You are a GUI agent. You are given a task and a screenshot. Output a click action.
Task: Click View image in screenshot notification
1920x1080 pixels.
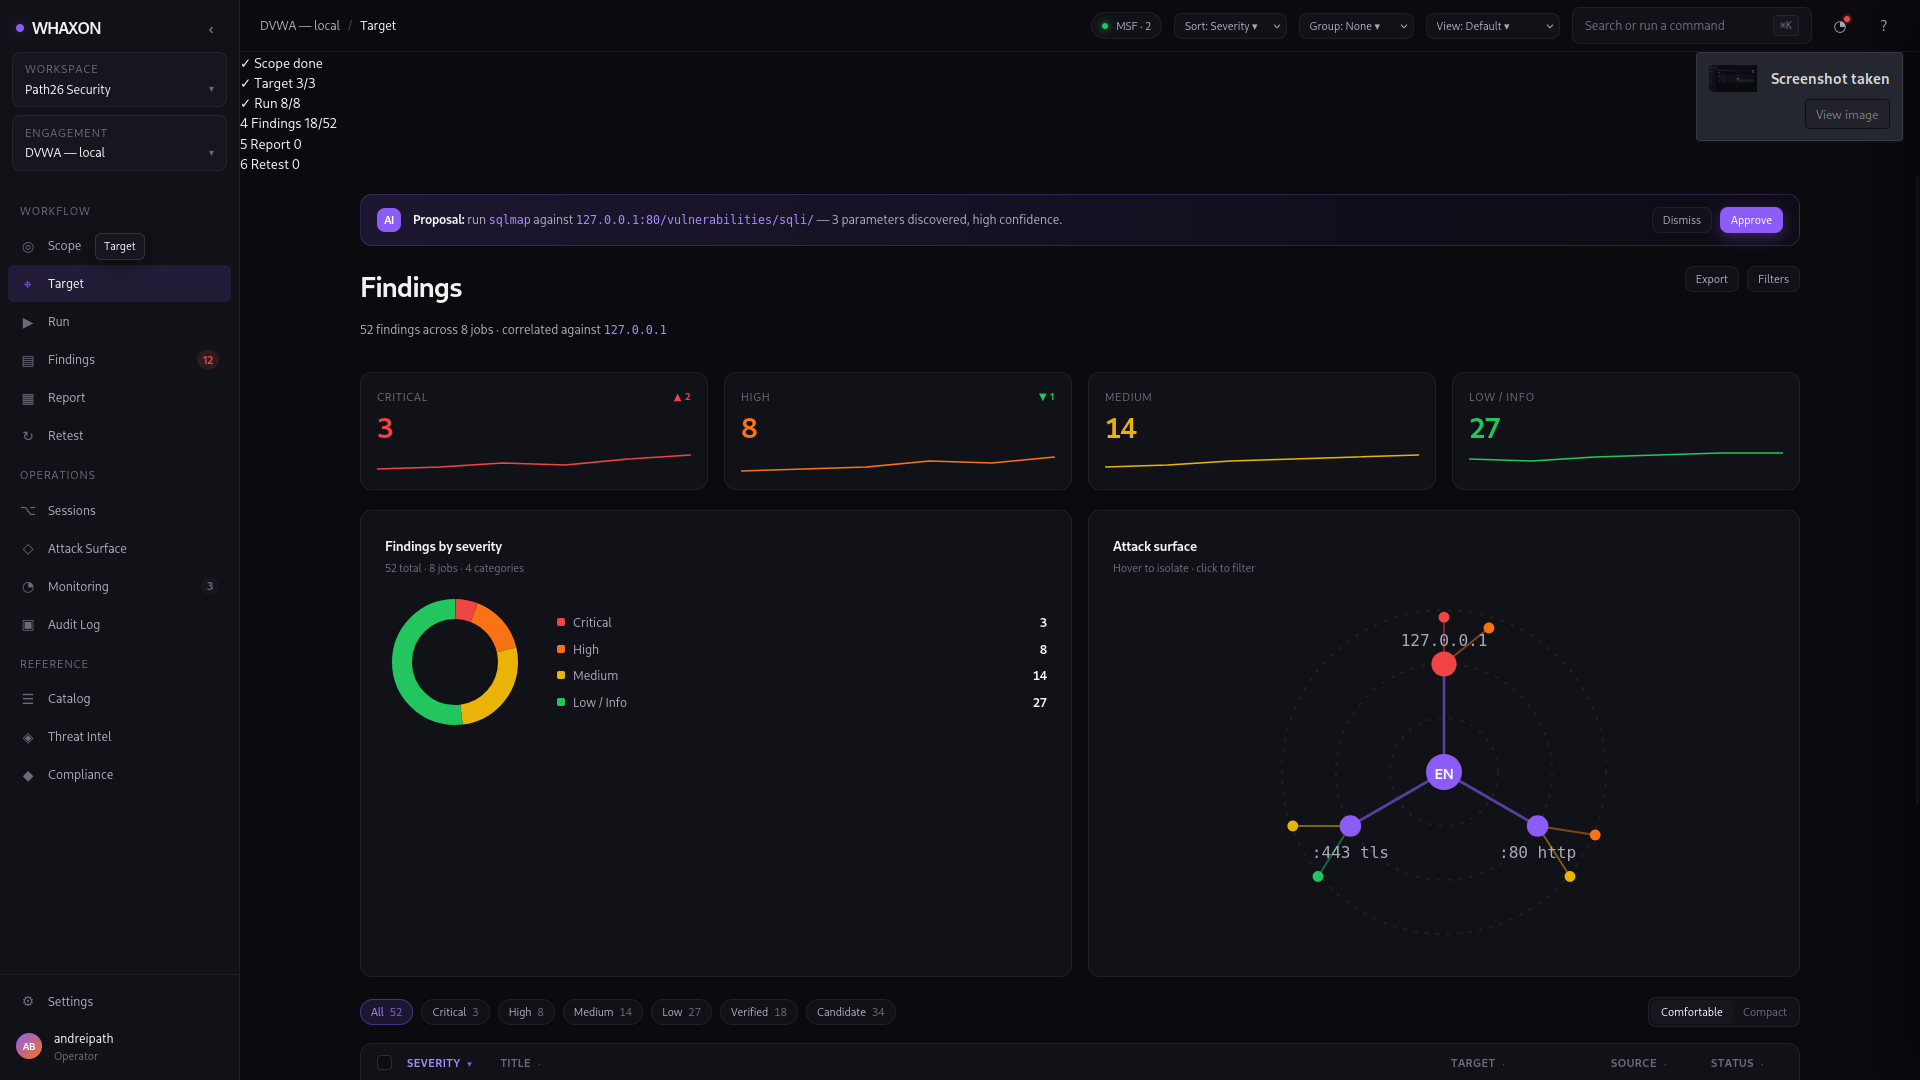tap(1847, 115)
